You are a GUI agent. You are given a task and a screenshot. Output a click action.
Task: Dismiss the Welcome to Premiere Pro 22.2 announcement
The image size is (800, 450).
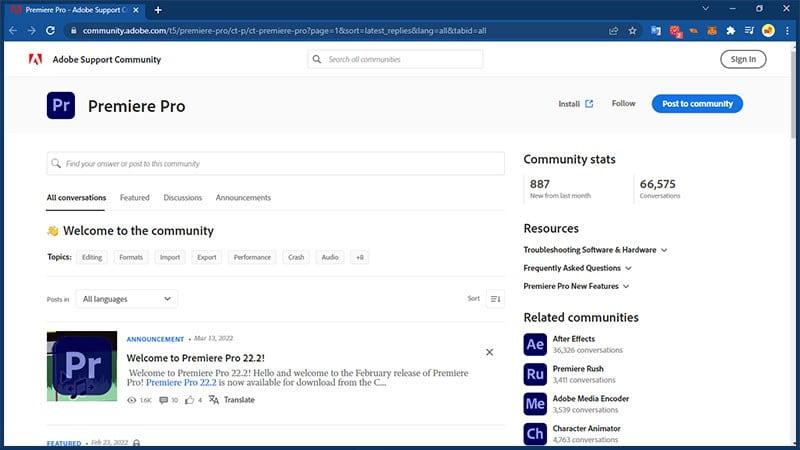tap(489, 352)
